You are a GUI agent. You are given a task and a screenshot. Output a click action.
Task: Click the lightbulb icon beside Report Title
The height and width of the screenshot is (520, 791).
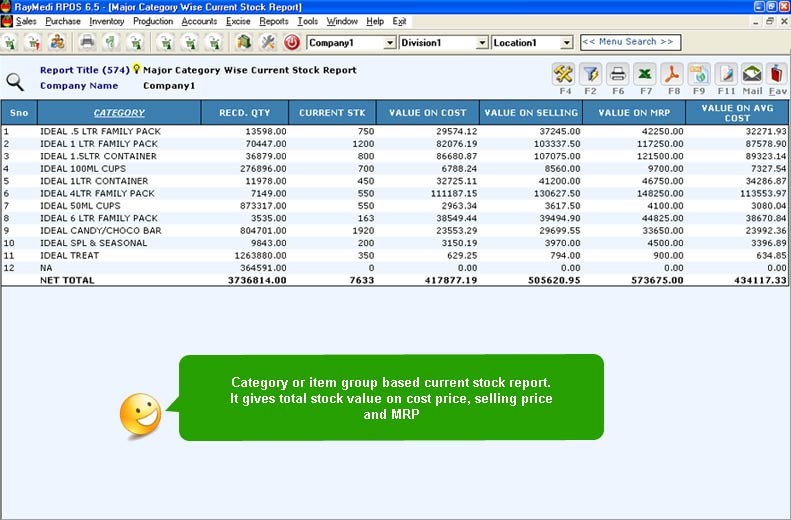136,69
